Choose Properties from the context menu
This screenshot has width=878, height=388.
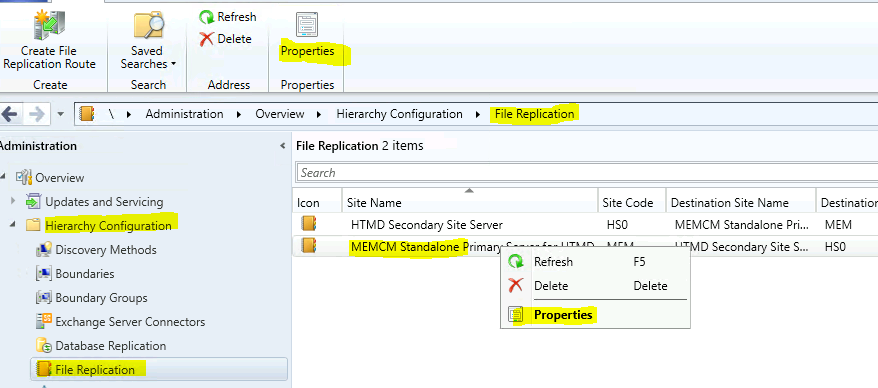[596, 315]
